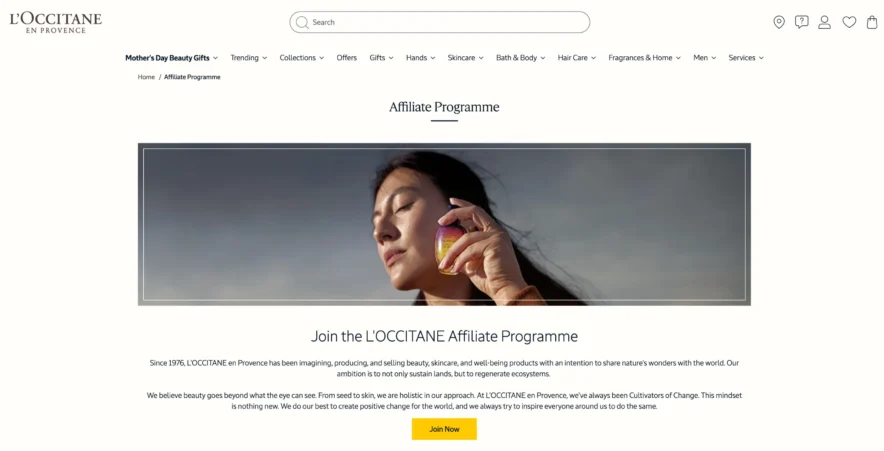Open the shopping bag icon

tap(872, 22)
